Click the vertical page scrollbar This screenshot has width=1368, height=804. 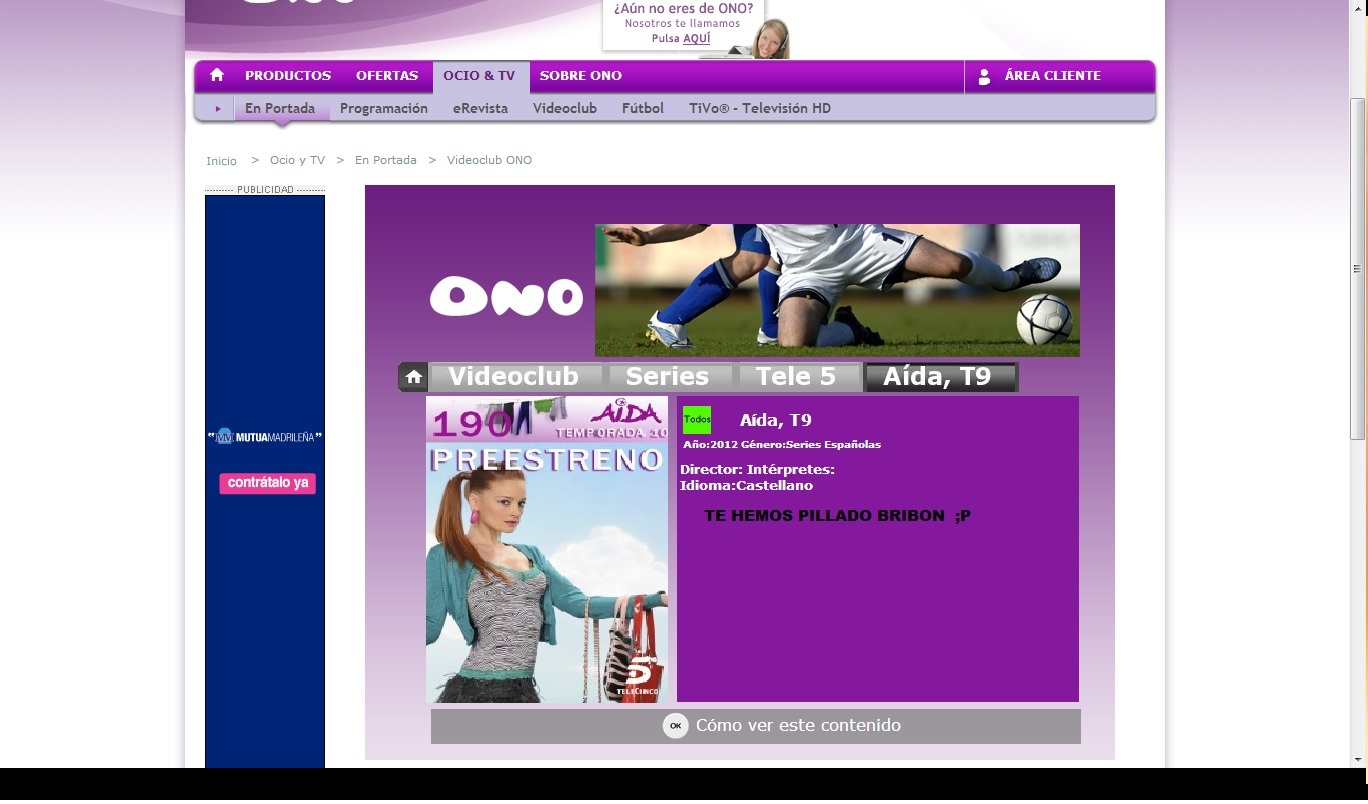[x=1357, y=270]
